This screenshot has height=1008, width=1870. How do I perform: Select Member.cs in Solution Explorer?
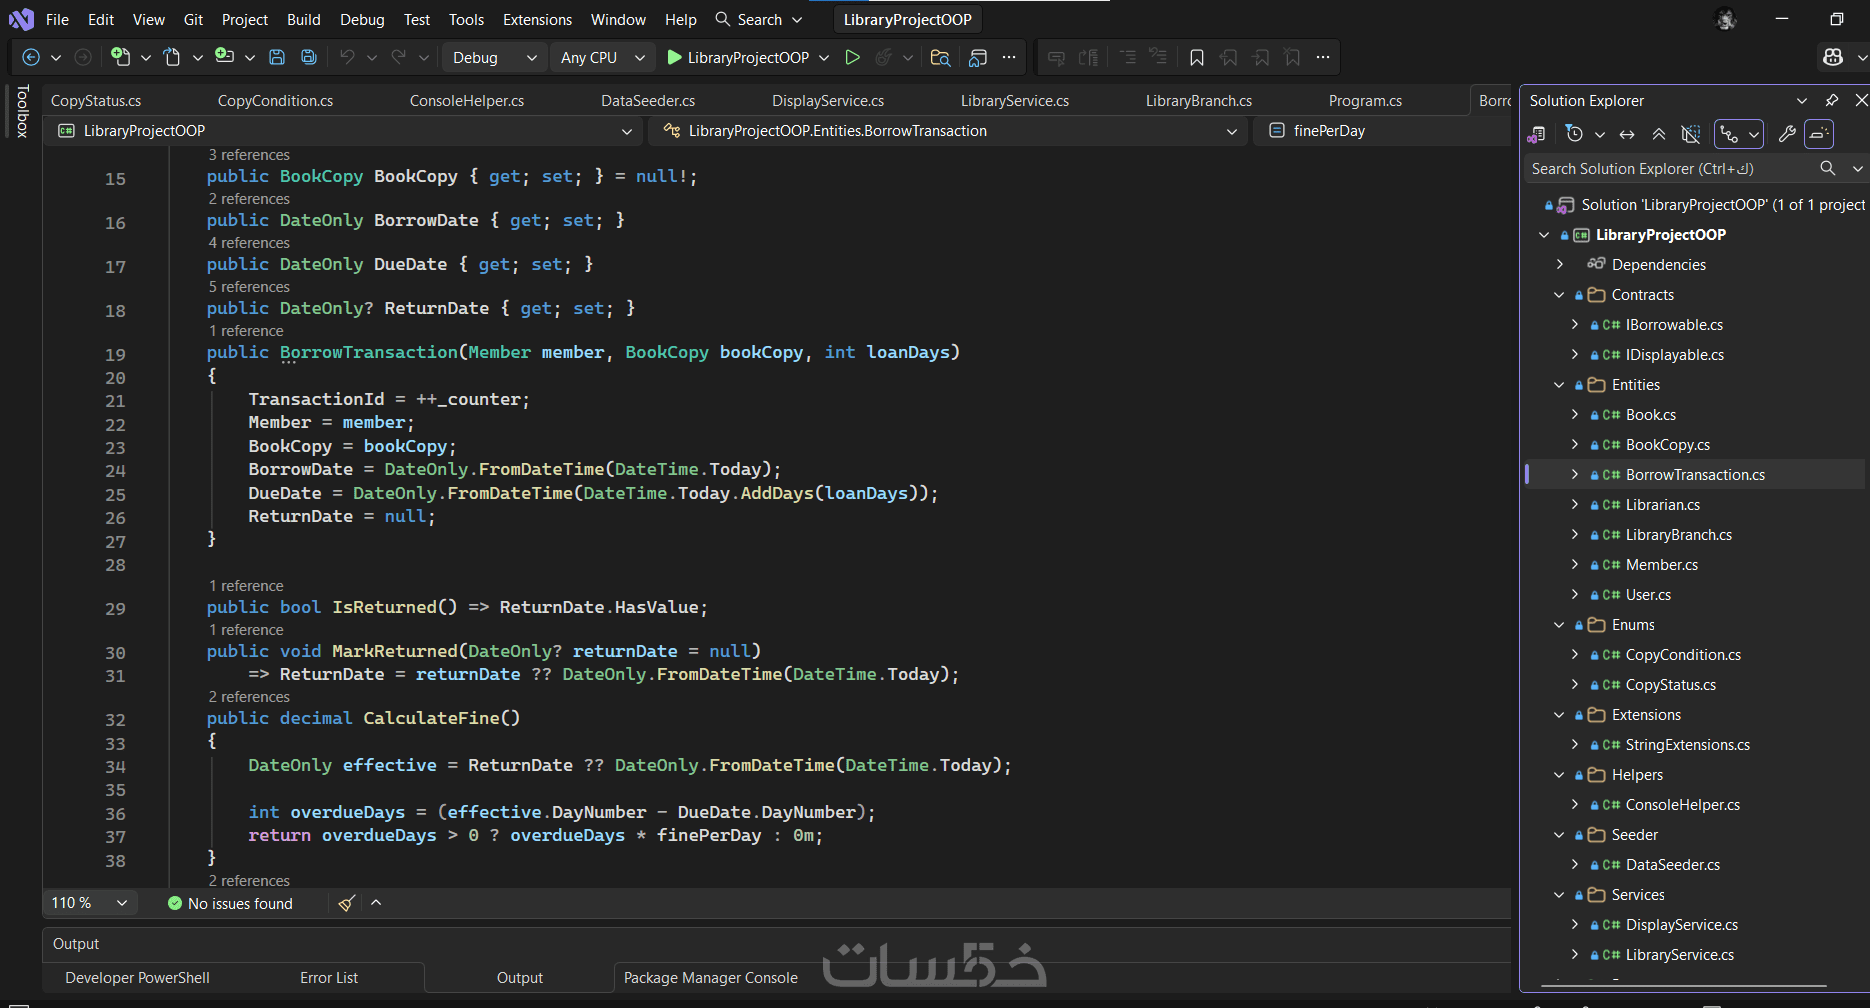1662,565
